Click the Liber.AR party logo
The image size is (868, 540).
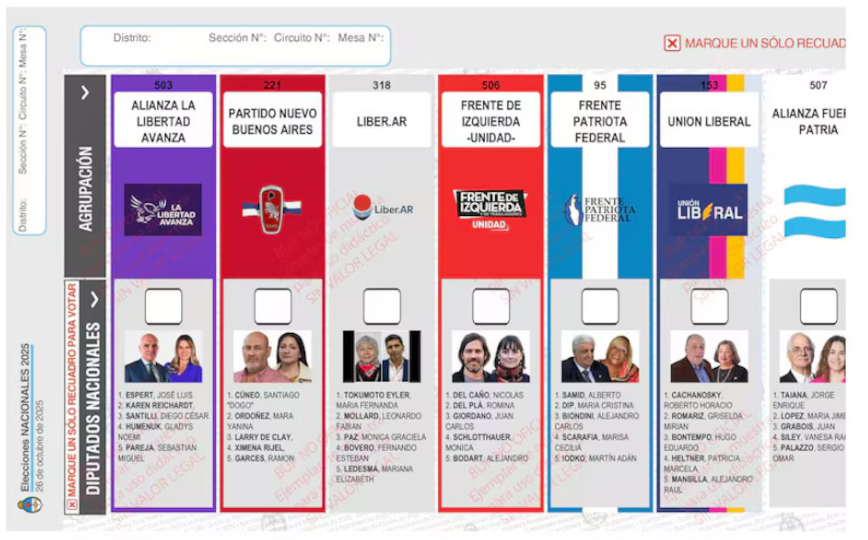tap(381, 209)
